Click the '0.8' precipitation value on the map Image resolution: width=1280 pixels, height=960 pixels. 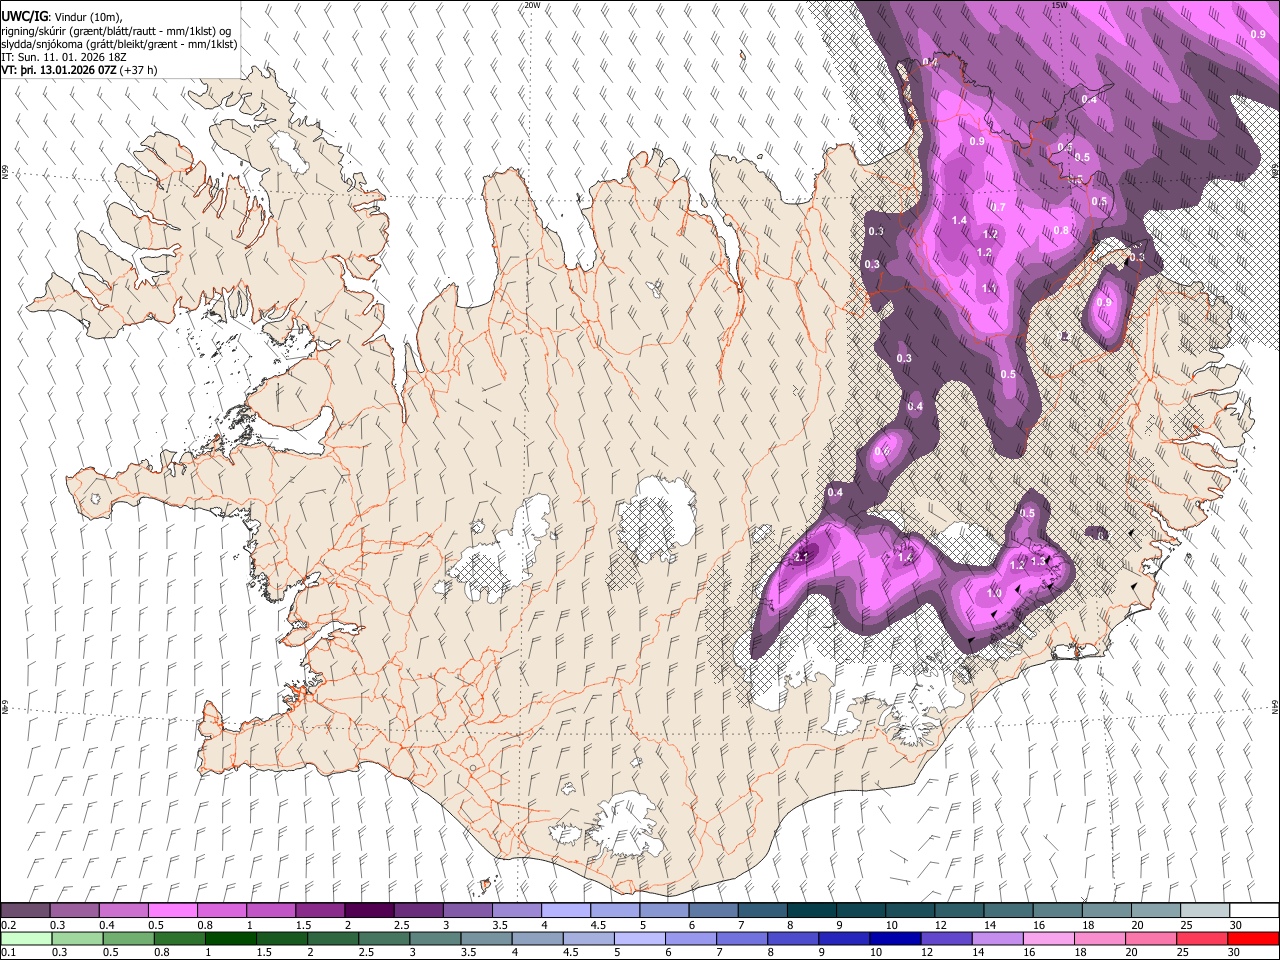pyautogui.click(x=1061, y=230)
